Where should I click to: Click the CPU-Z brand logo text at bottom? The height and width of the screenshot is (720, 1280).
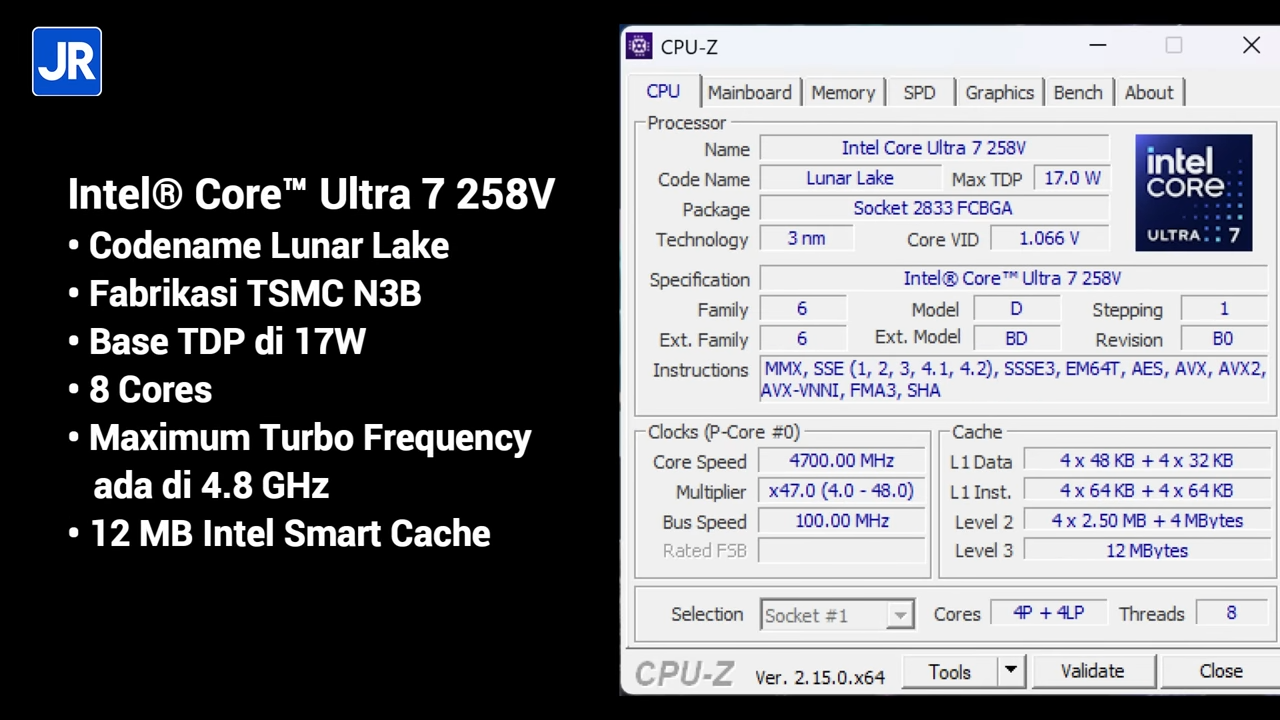click(x=685, y=674)
